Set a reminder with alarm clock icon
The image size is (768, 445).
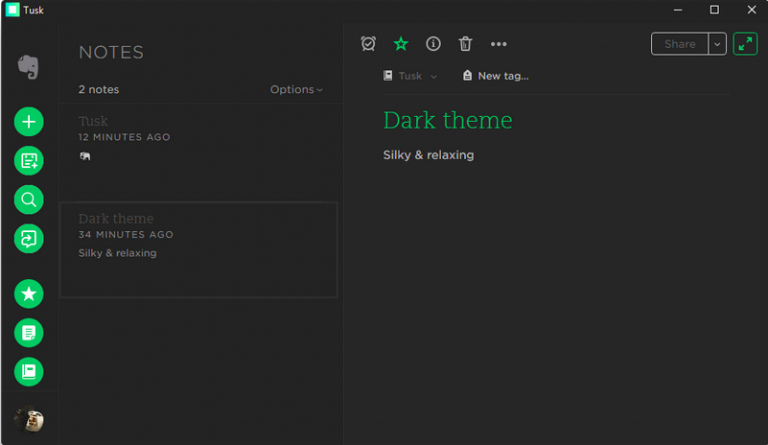(x=368, y=44)
